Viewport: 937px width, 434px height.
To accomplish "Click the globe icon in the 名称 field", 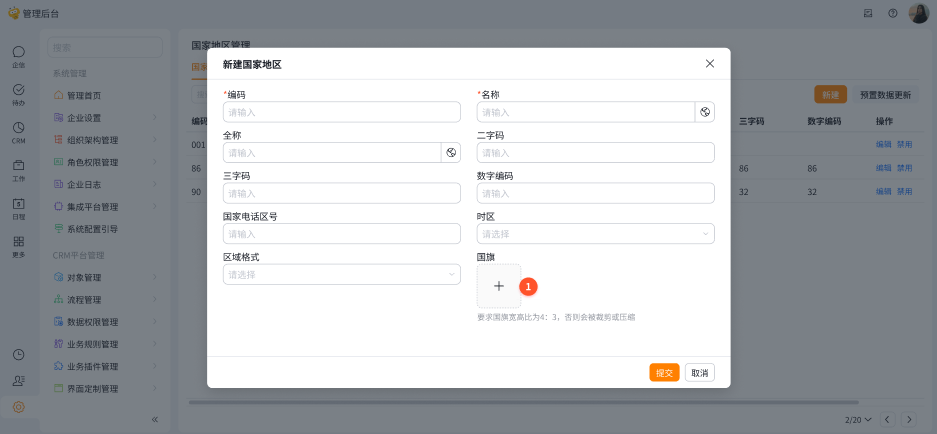I will click(x=705, y=112).
